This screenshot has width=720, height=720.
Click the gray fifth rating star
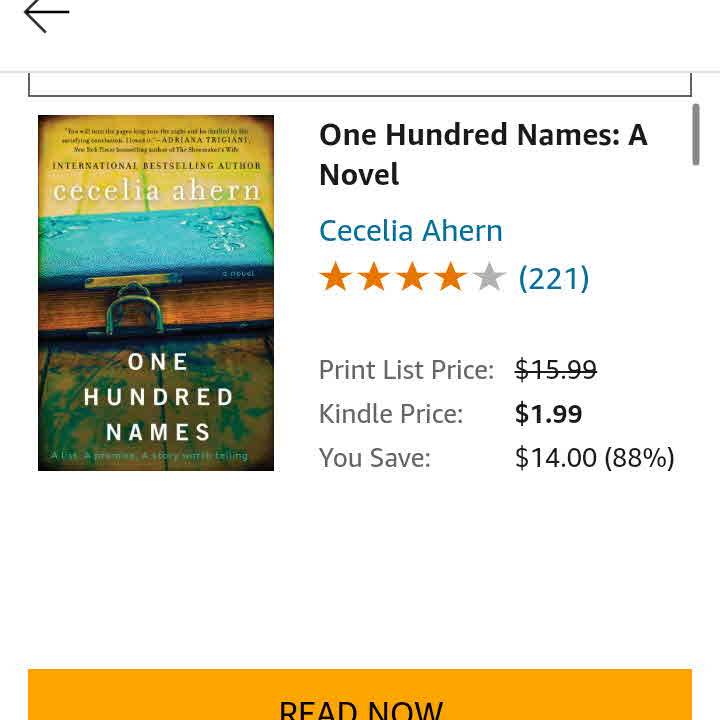(x=489, y=278)
